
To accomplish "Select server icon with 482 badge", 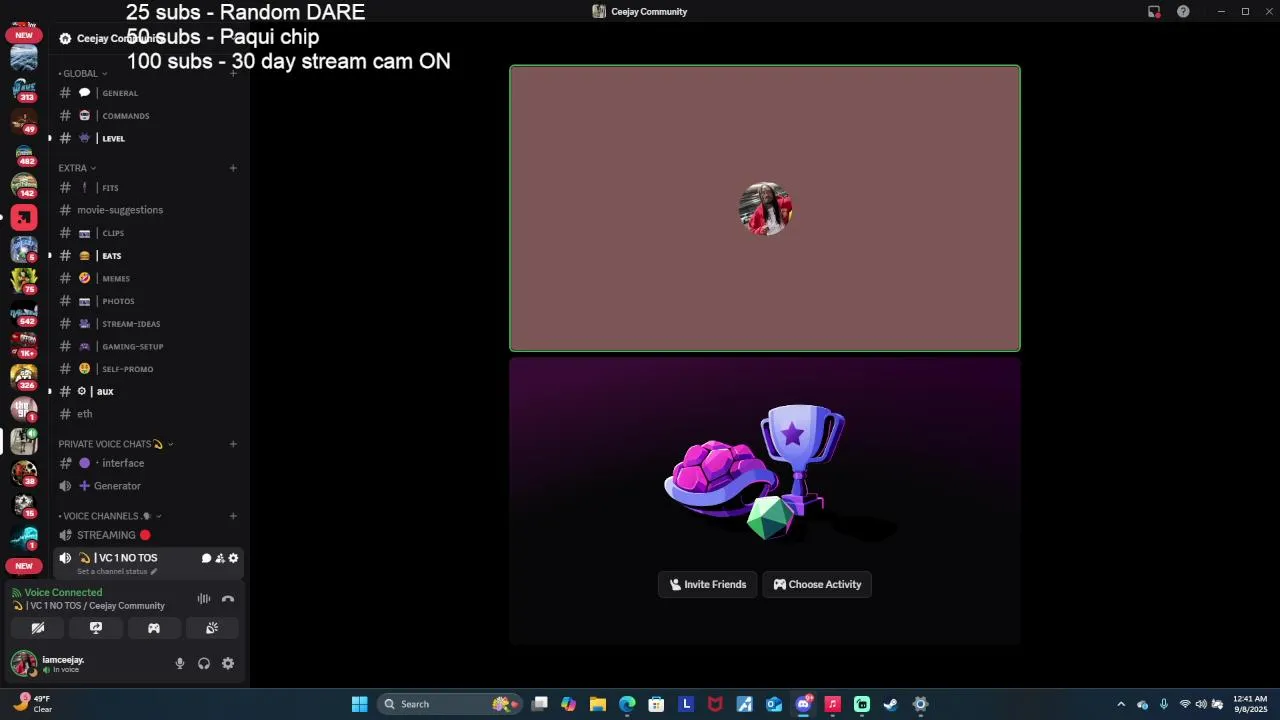I will [x=24, y=153].
